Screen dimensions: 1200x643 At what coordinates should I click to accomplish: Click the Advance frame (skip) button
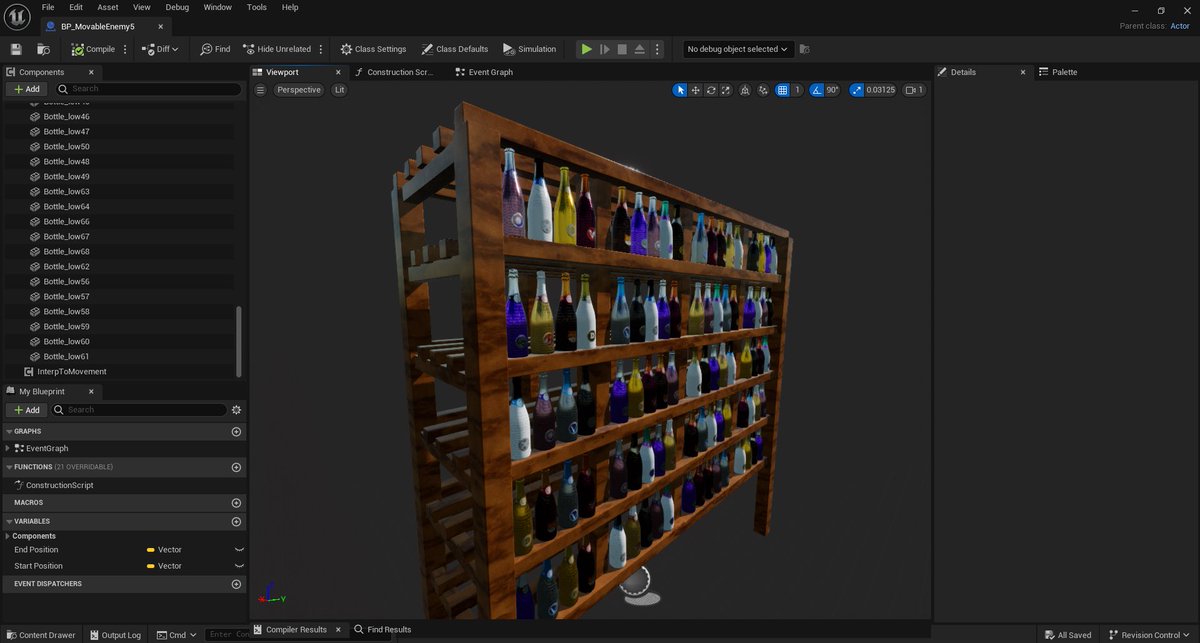pyautogui.click(x=605, y=49)
